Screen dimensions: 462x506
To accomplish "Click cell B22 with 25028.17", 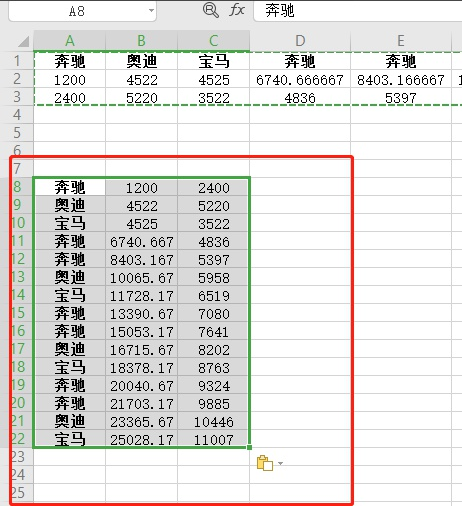I will (141, 439).
